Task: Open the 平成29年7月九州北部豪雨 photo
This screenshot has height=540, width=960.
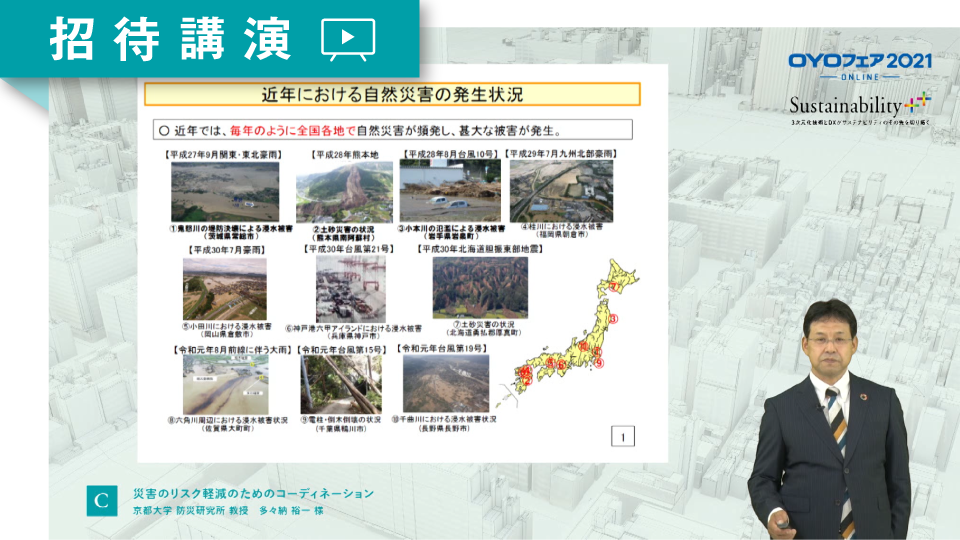Action: [x=561, y=190]
